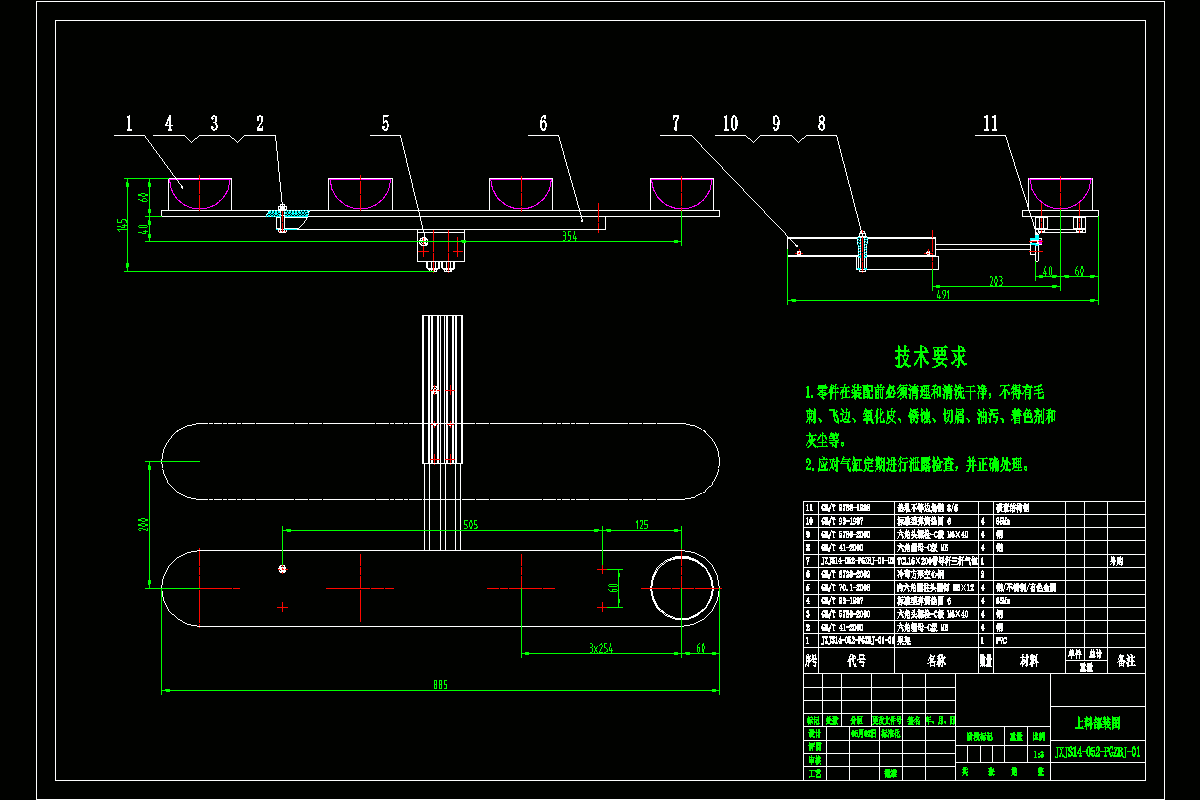Select the 595 dimension in plan view

(470, 524)
